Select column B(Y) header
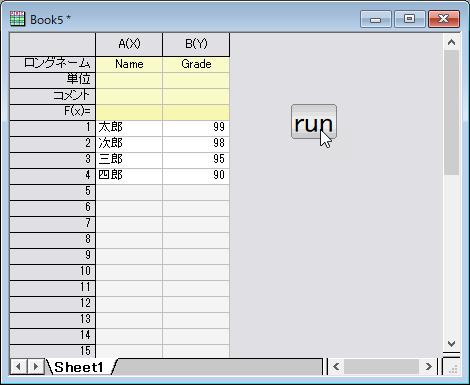The height and width of the screenshot is (385, 470). coord(196,44)
